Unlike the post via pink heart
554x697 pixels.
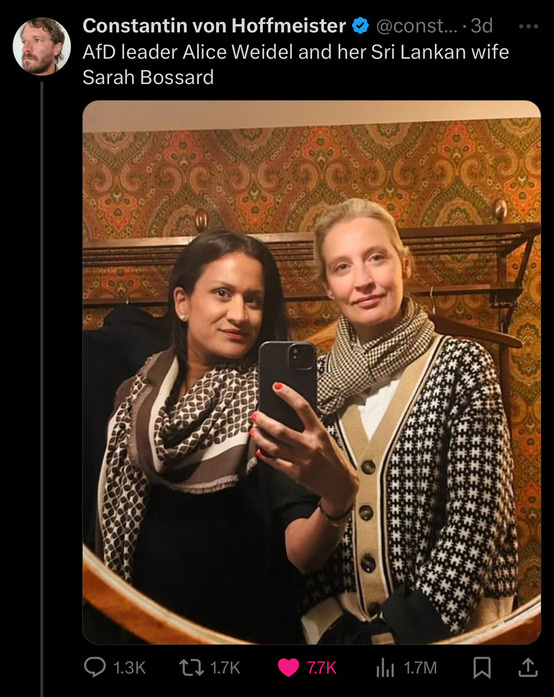tap(288, 668)
